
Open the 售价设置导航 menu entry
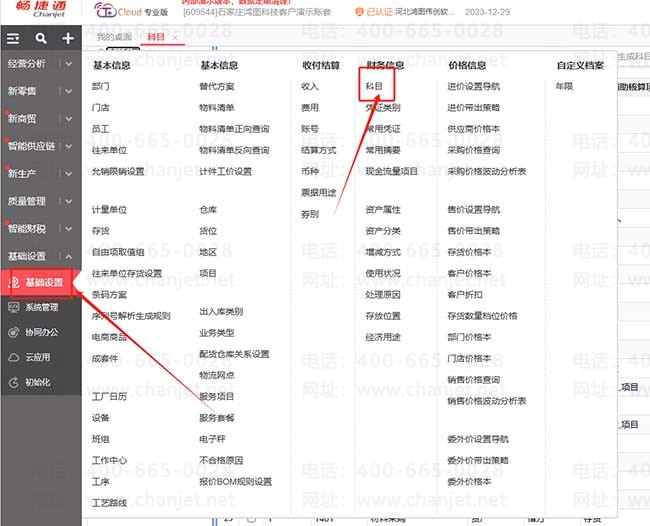coord(474,210)
